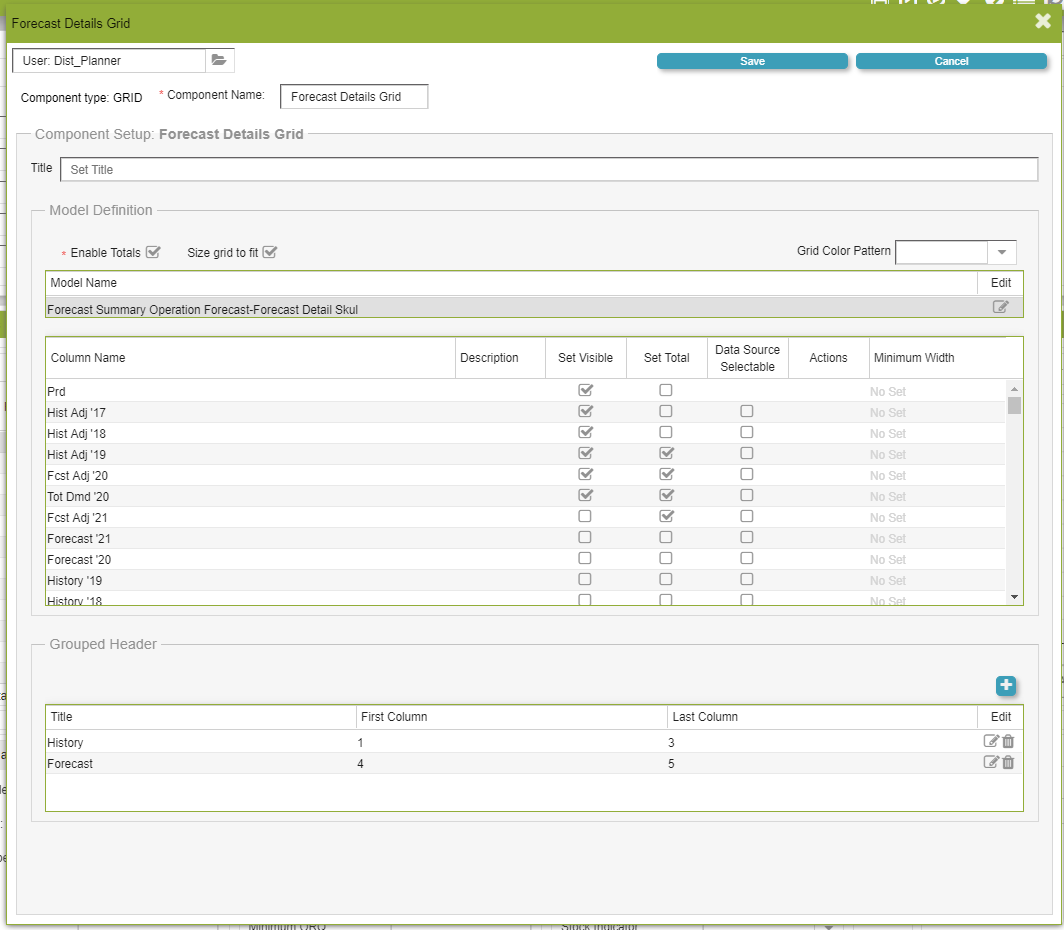Viewport: 1064px width, 930px height.
Task: Add a new grouped header with plus icon
Action: pos(1006,686)
